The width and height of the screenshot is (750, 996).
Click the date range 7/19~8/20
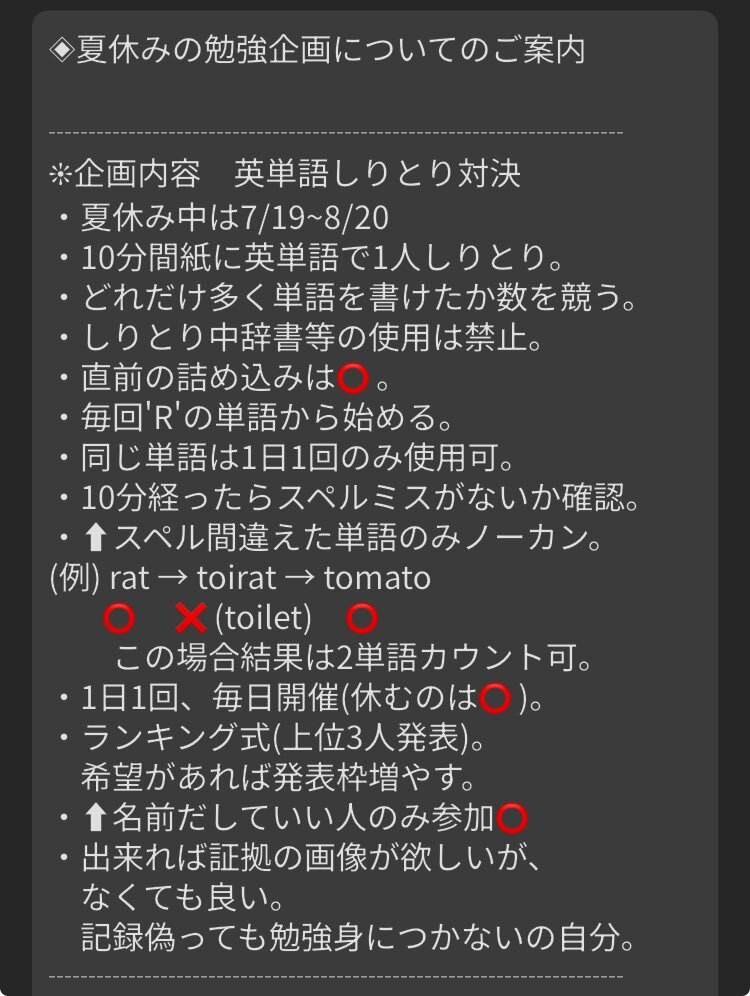[315, 218]
